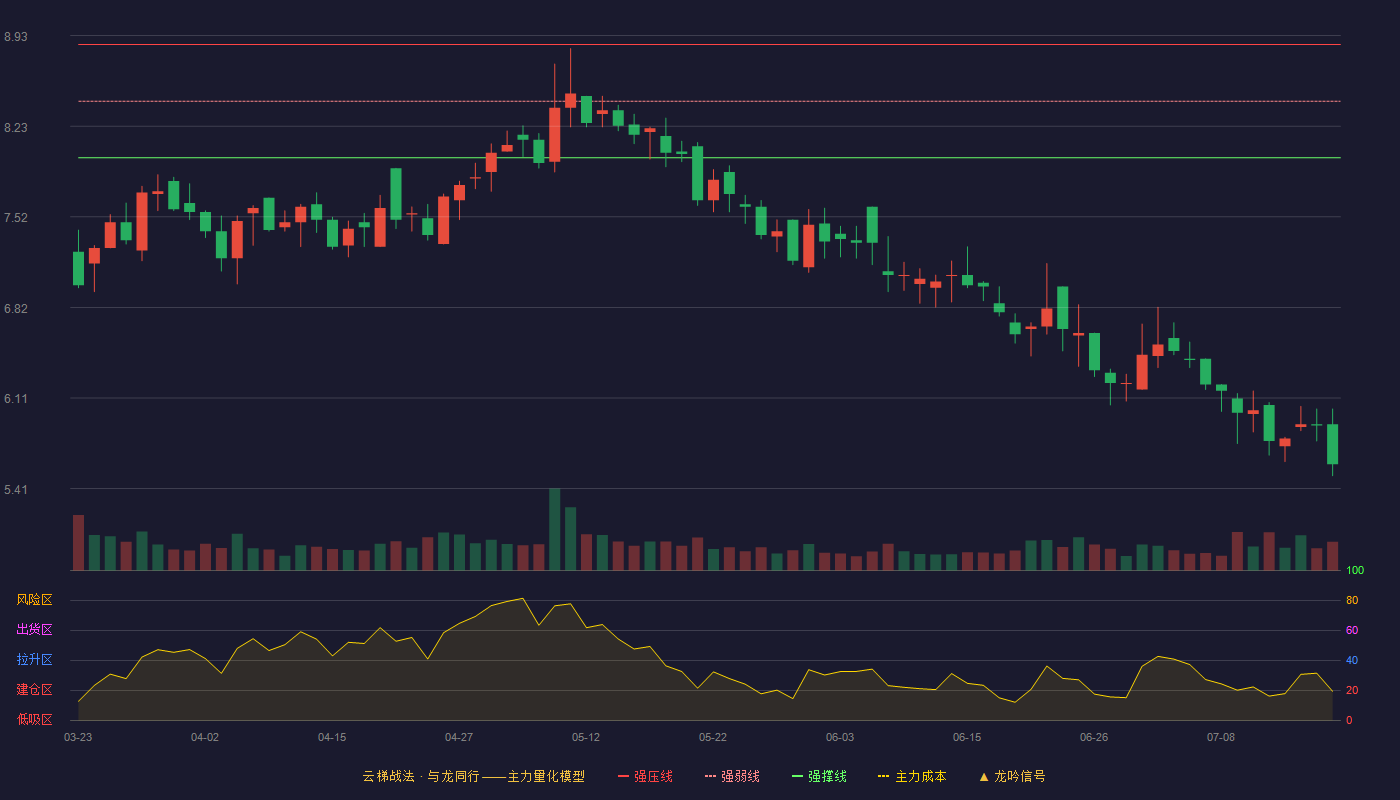Toggle the 龙吟信号 legend item
The image size is (1400, 800).
pos(1012,776)
